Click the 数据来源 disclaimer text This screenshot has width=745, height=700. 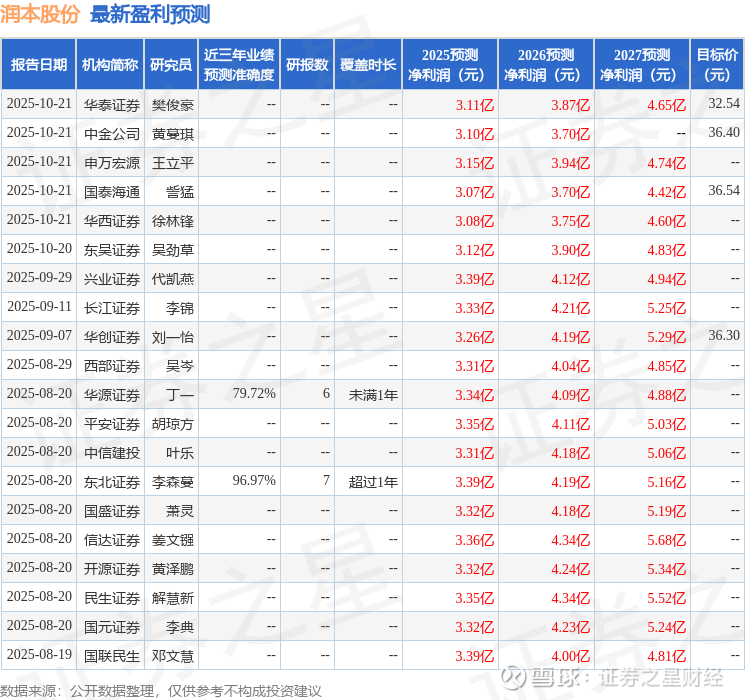161,690
